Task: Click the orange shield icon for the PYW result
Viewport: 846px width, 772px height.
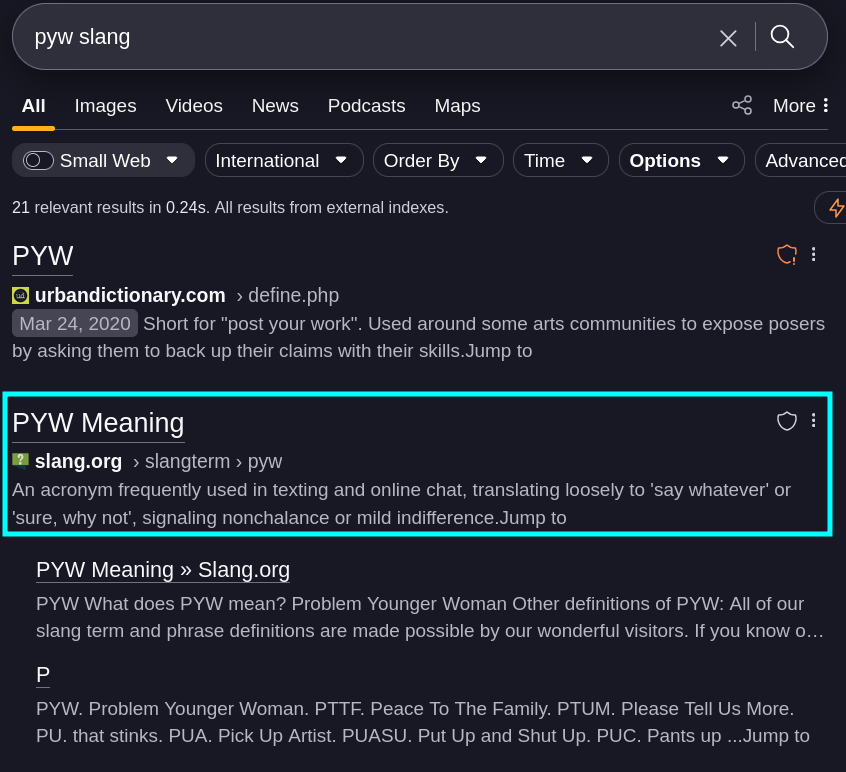Action: coord(787,255)
